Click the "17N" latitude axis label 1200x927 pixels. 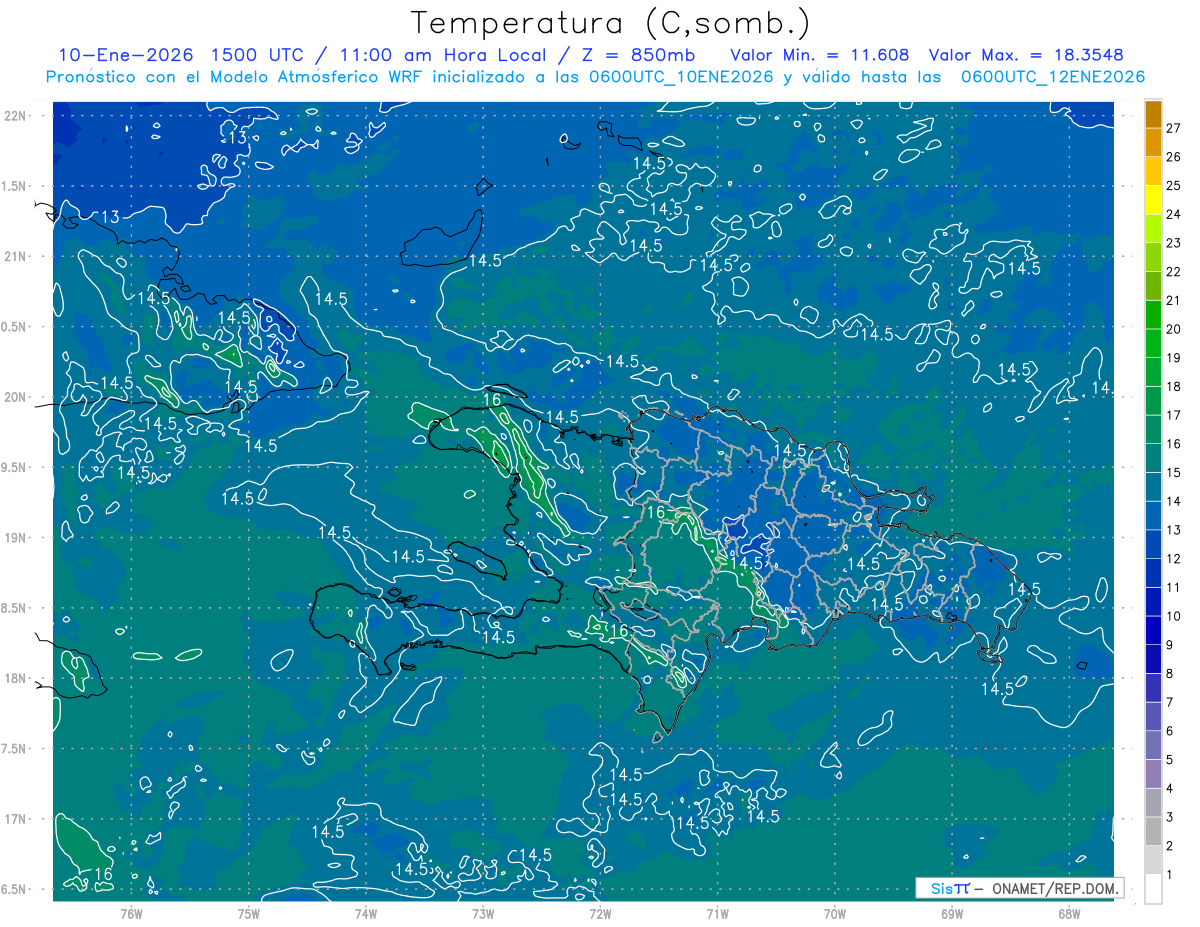point(15,819)
